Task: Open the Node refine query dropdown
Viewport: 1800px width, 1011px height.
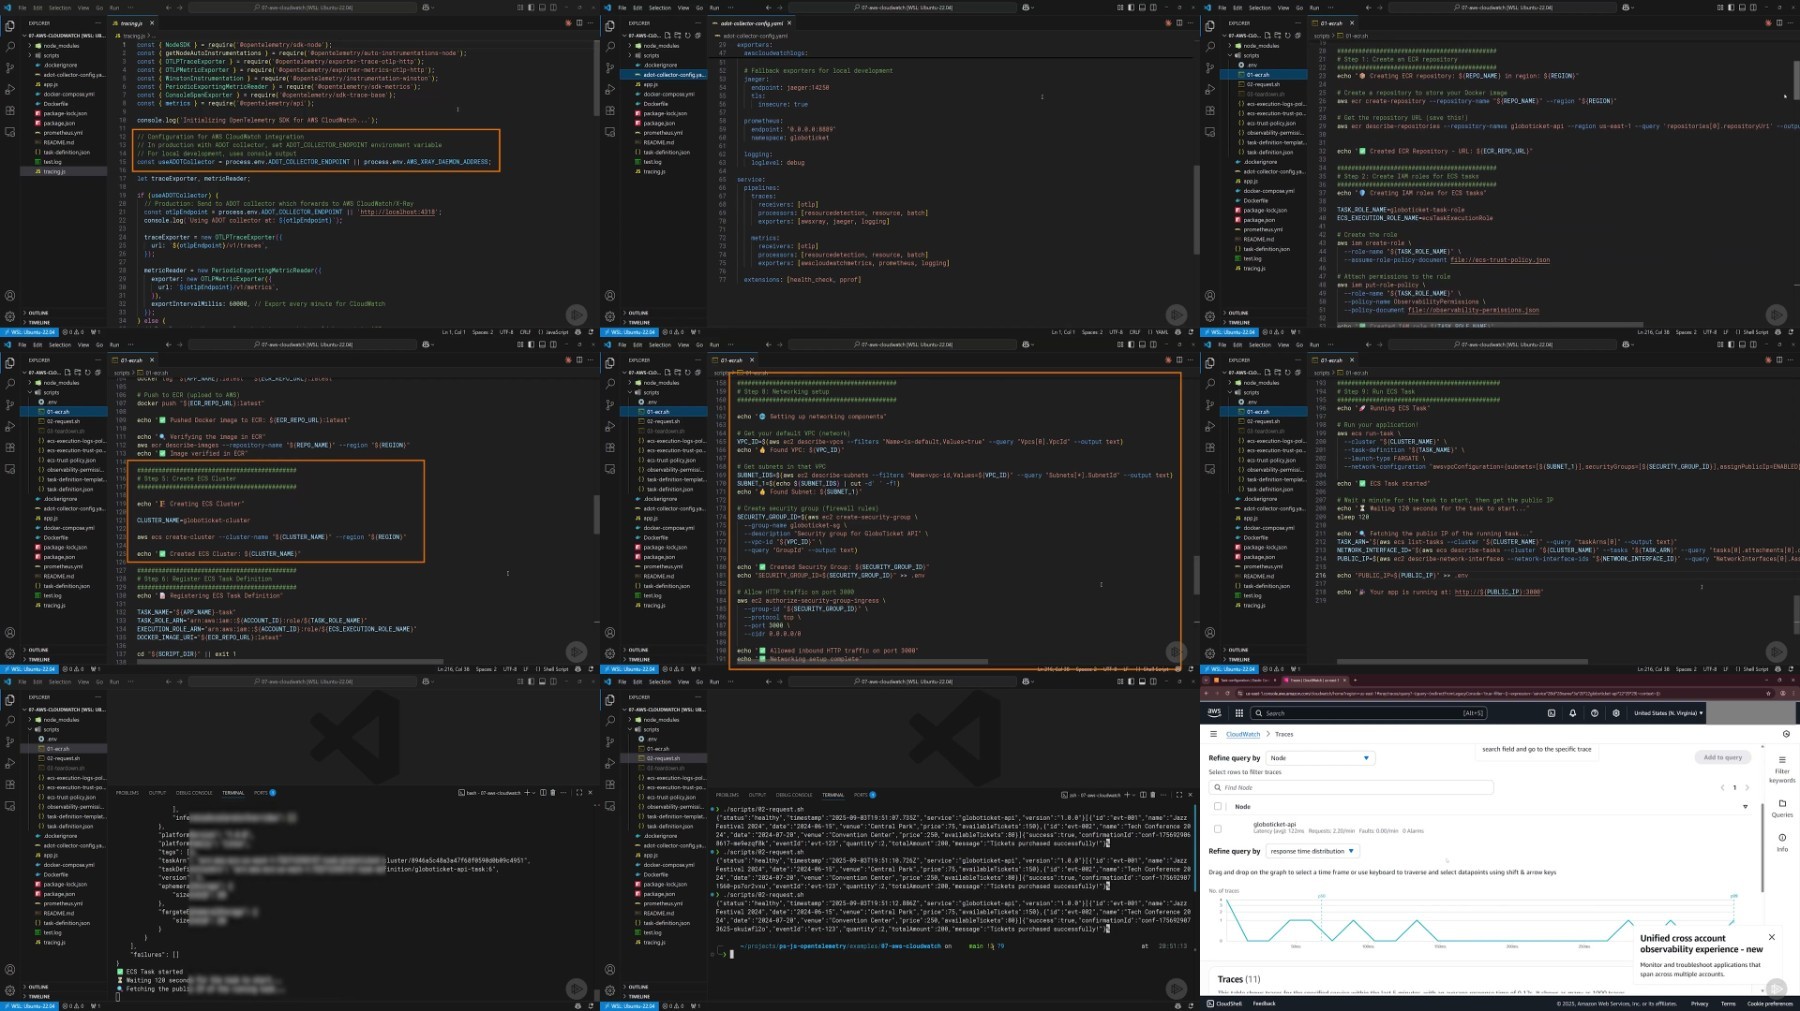Action: click(1320, 758)
